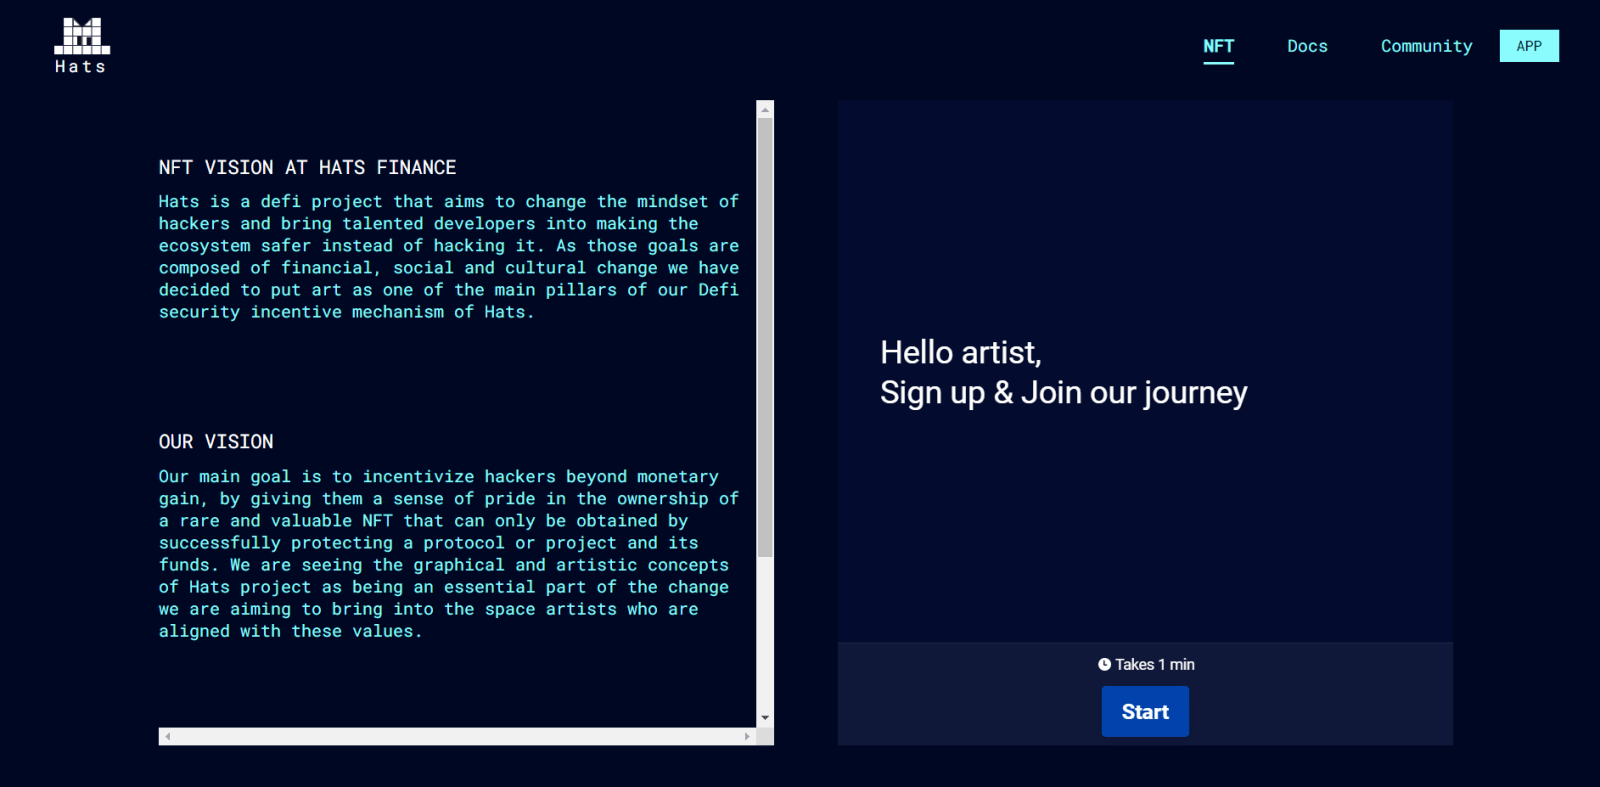This screenshot has width=1600, height=787.
Task: Click the paragraph starting "Our main goal"
Action: 448,553
